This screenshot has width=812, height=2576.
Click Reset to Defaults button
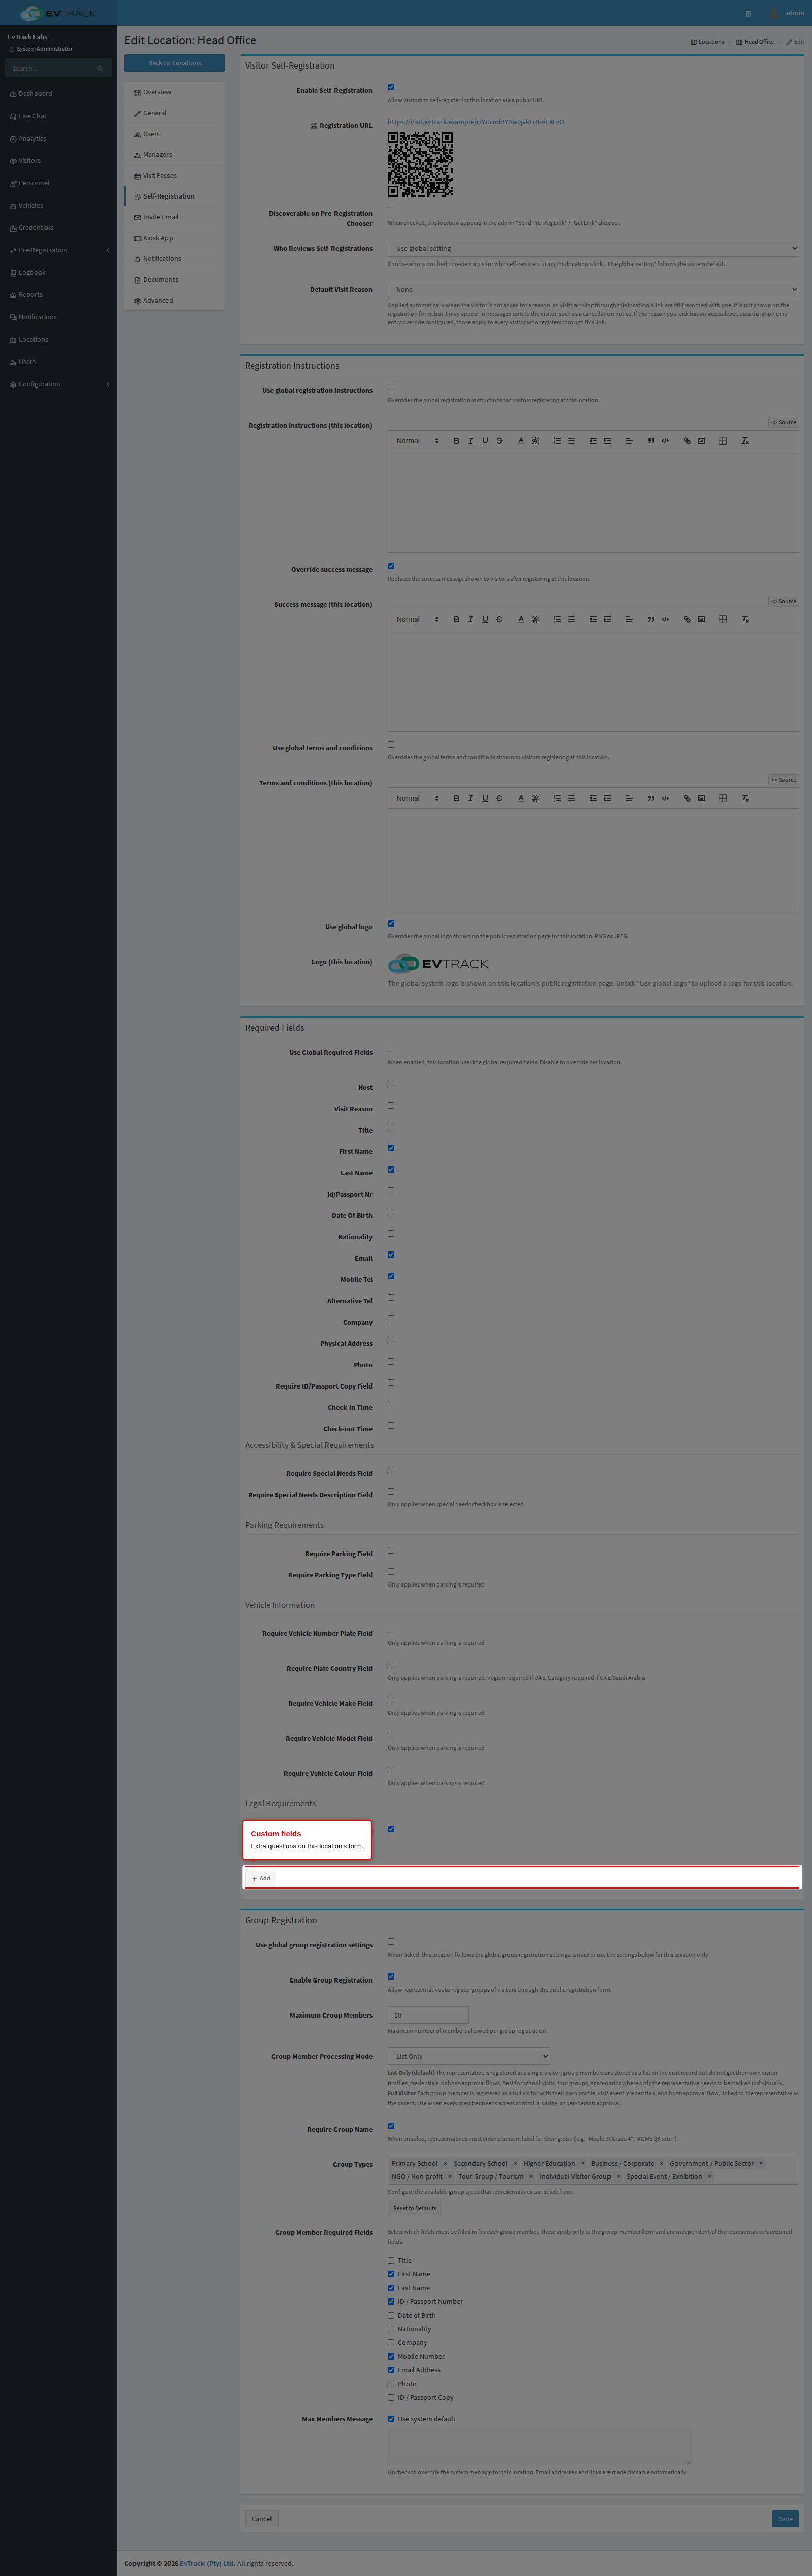pos(415,2208)
